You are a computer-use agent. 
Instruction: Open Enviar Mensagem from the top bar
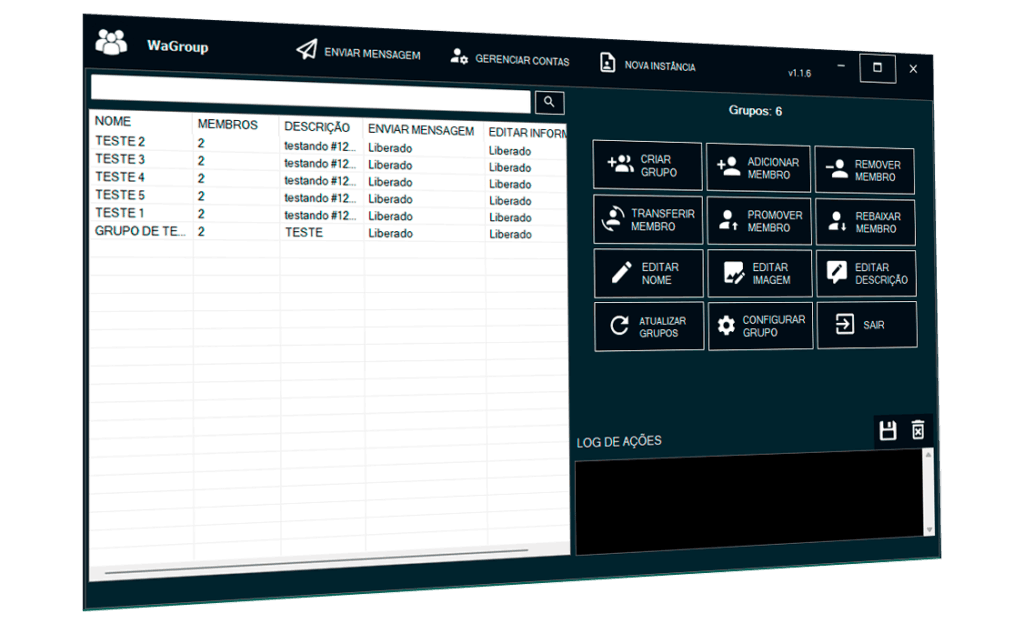359,52
